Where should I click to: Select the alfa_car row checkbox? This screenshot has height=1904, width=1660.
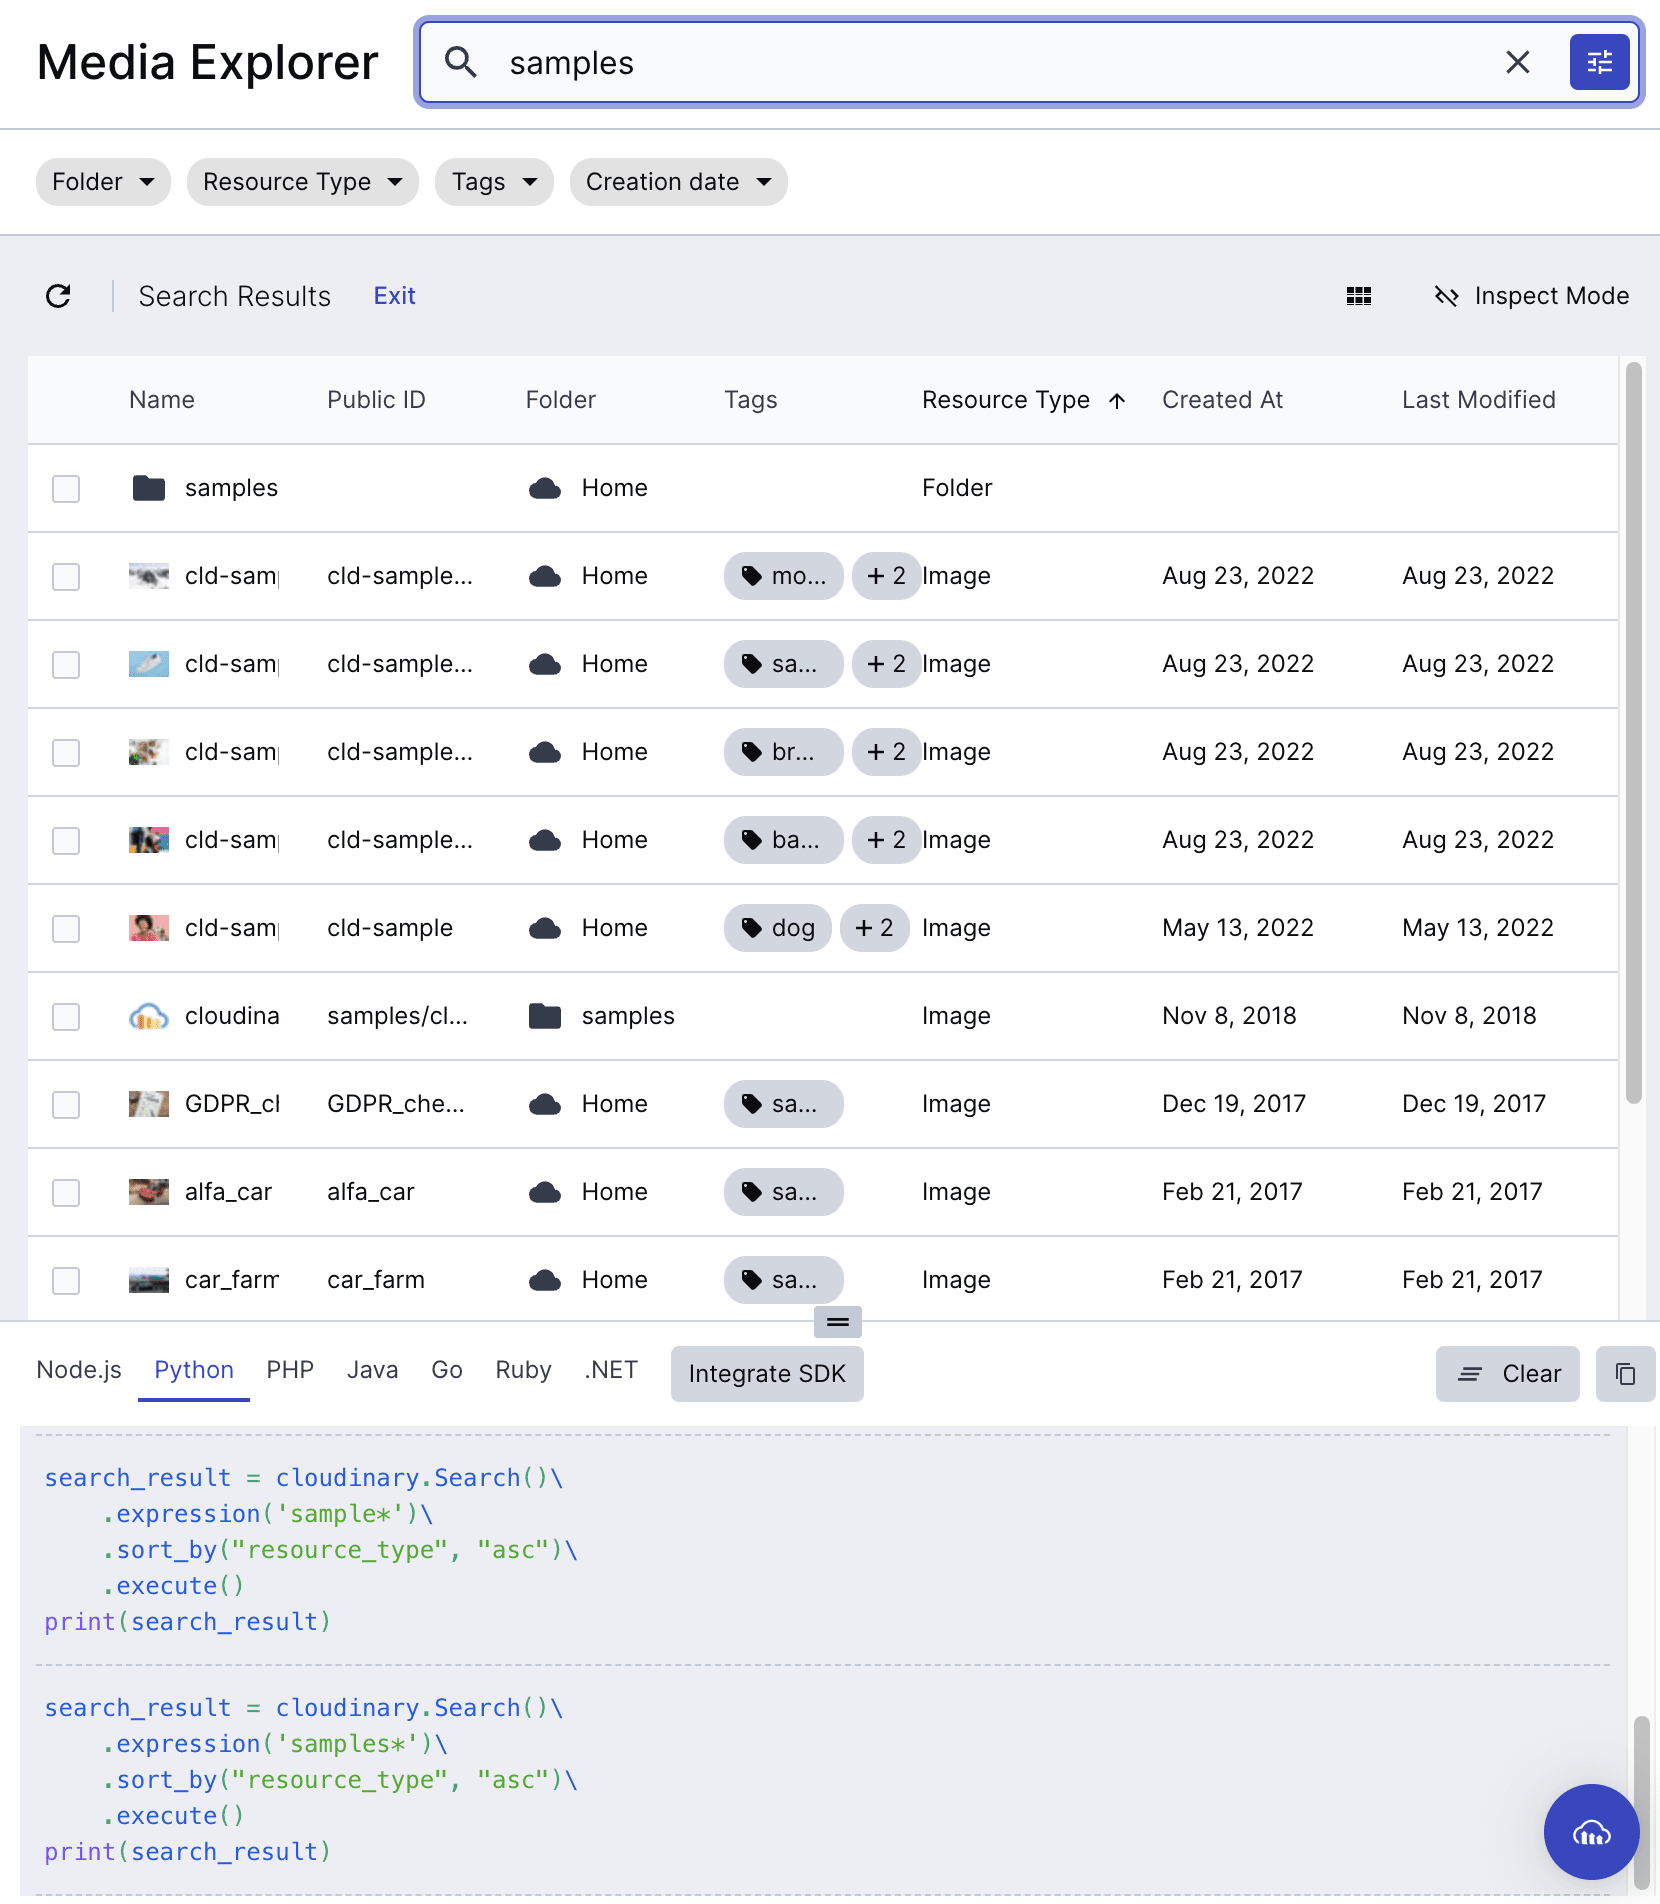[66, 1193]
